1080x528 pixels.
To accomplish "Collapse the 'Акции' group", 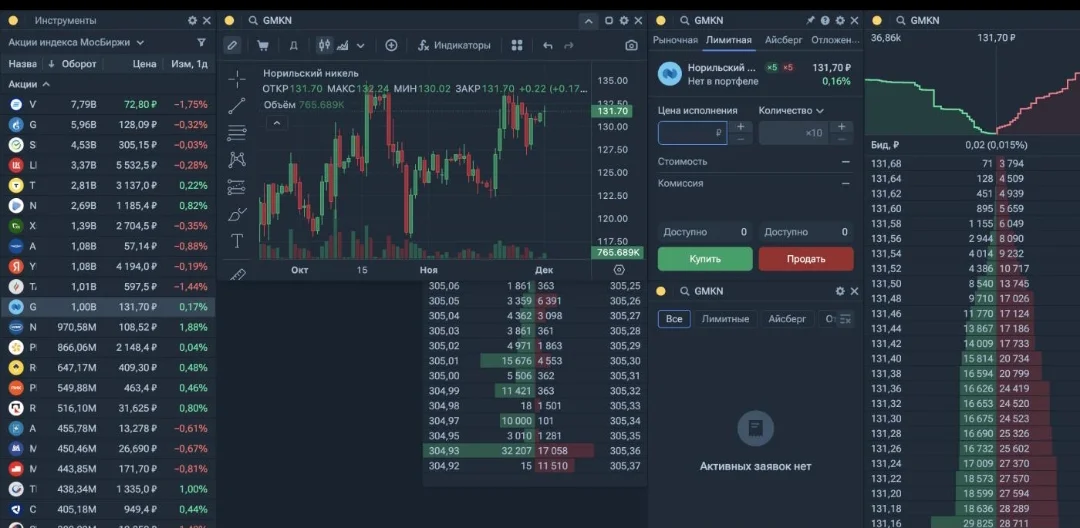I will point(29,84).
